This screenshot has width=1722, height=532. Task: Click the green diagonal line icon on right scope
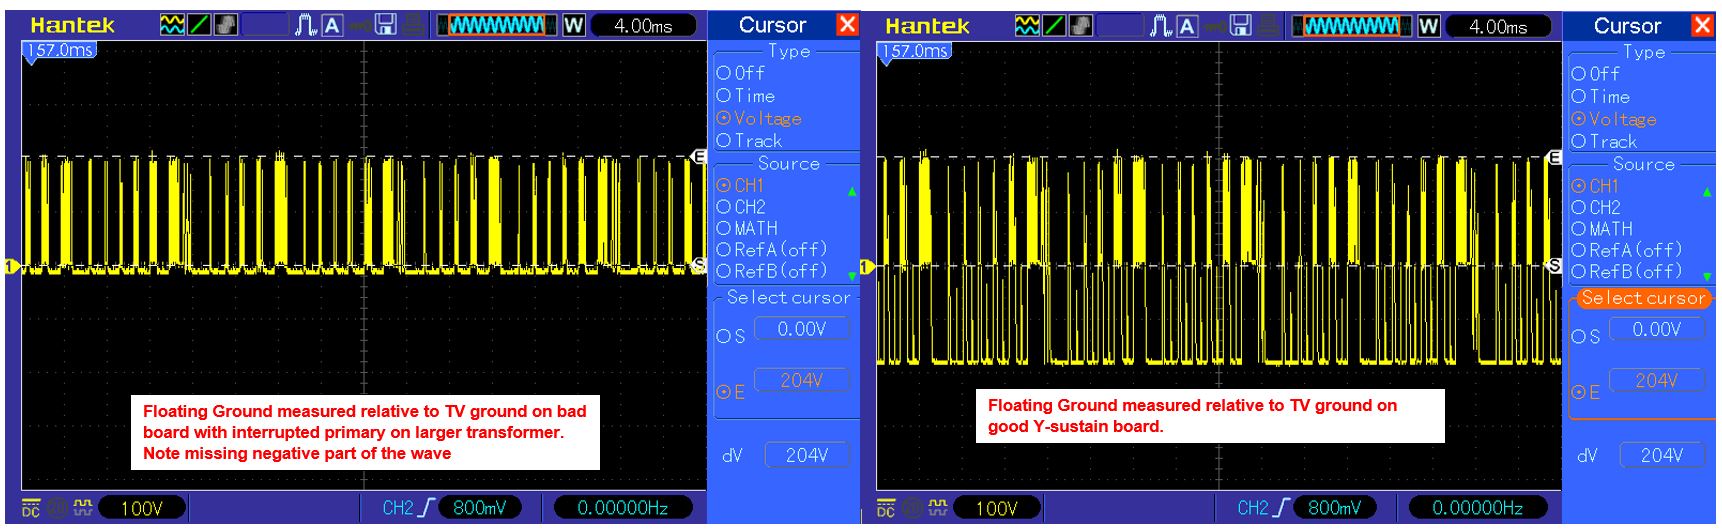coord(1054,25)
